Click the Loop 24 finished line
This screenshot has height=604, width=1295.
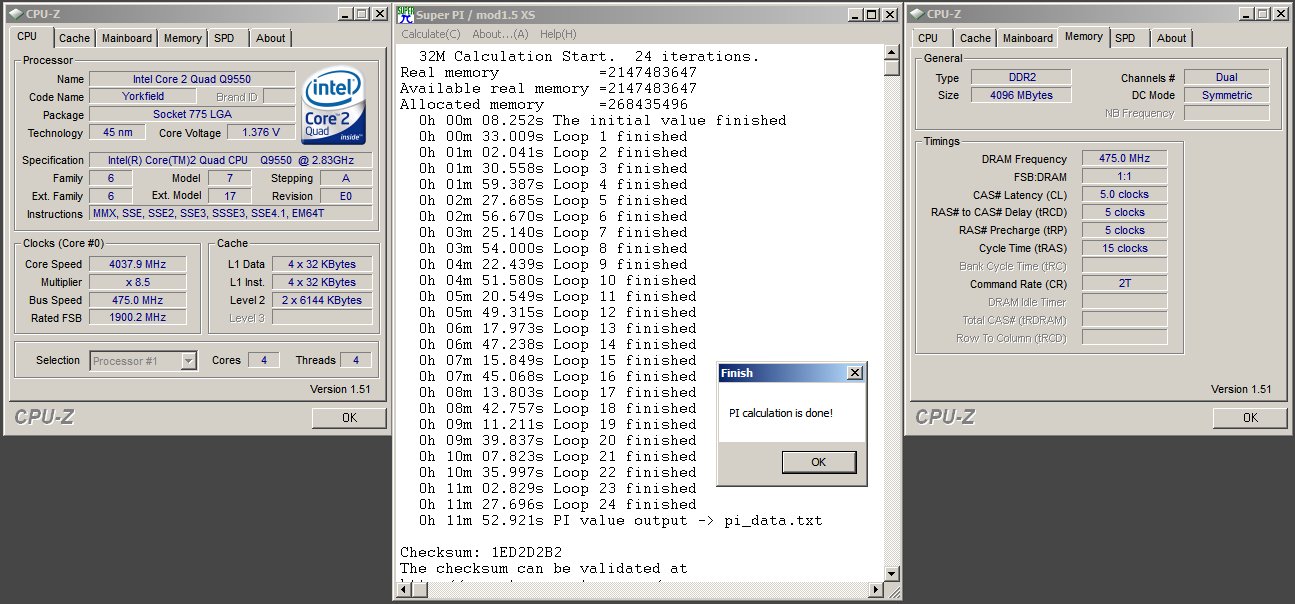tap(558, 504)
